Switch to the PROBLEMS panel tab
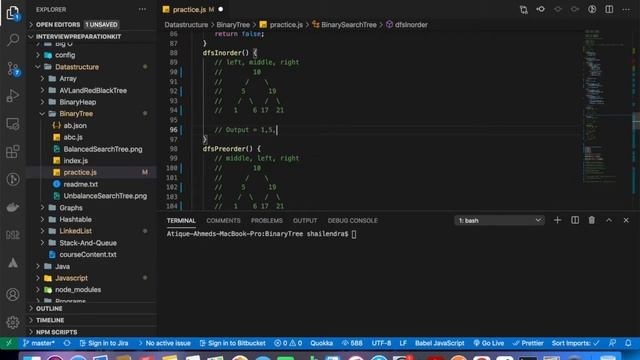 (x=267, y=220)
